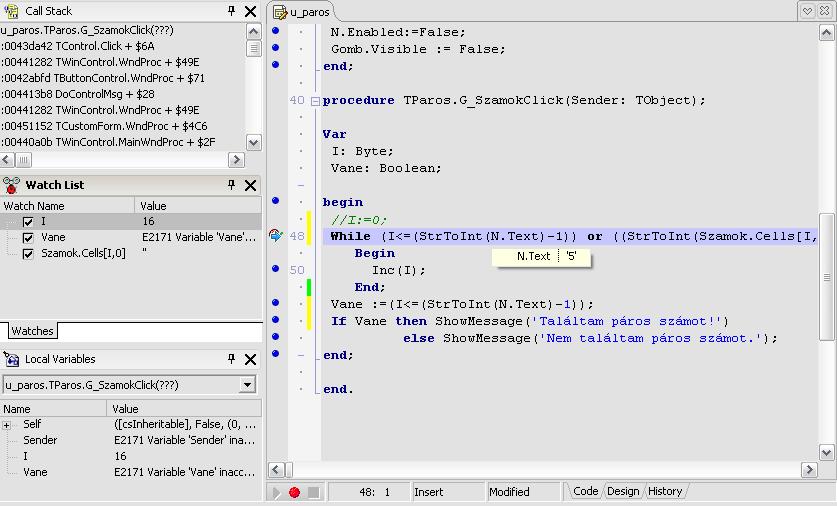Click the Call Stack vertical scrollbar thumb
The image size is (837, 506).
point(254,49)
